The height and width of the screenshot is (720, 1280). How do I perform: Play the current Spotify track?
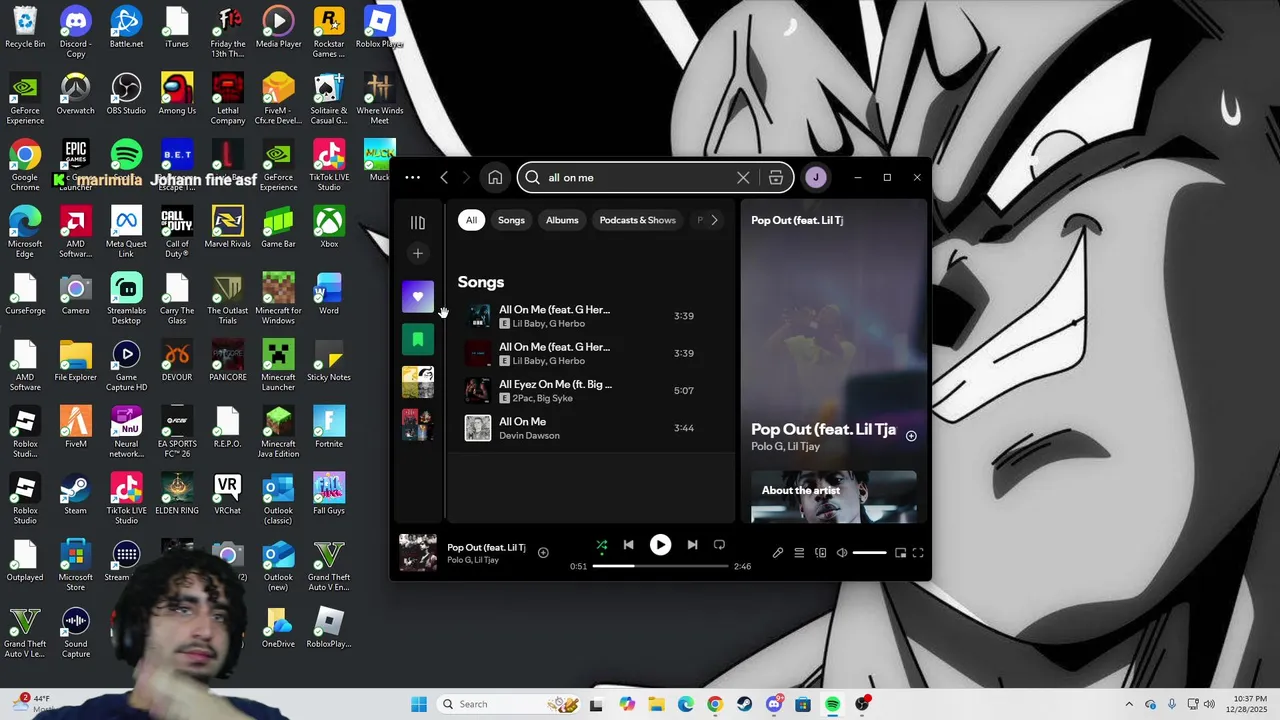coord(660,545)
